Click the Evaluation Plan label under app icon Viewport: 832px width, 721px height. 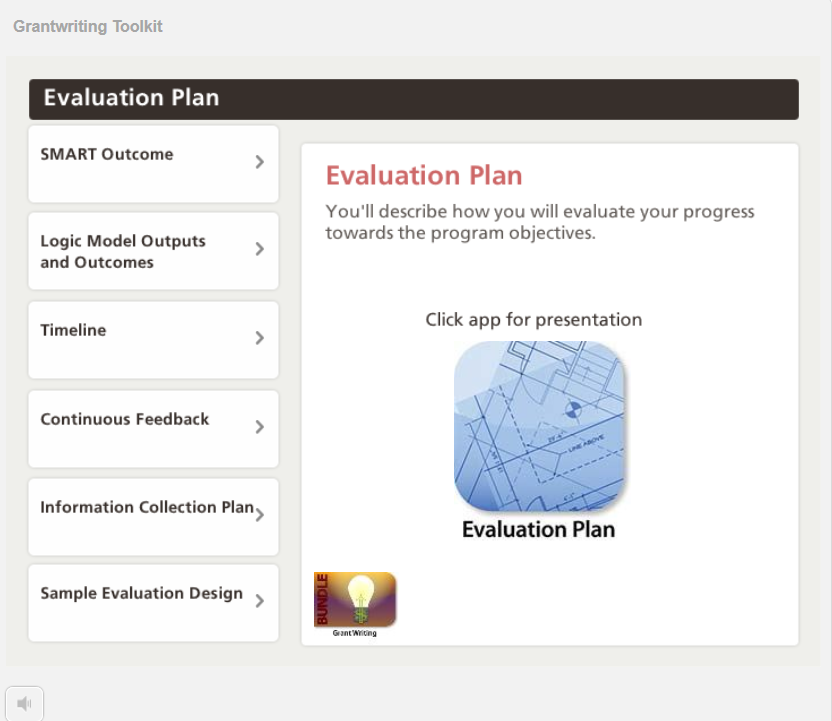point(539,529)
